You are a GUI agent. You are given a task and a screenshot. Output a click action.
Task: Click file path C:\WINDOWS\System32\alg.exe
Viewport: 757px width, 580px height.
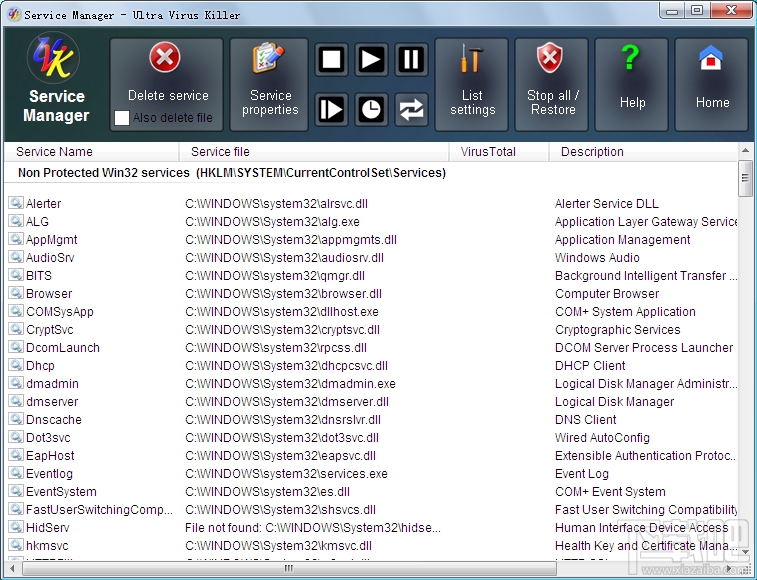(272, 222)
